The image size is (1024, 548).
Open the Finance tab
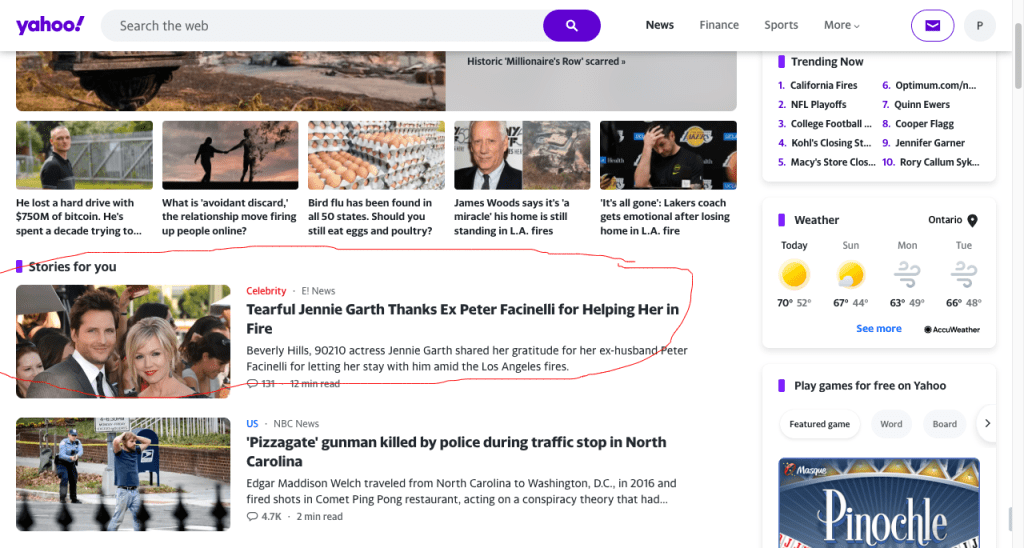pyautogui.click(x=719, y=25)
